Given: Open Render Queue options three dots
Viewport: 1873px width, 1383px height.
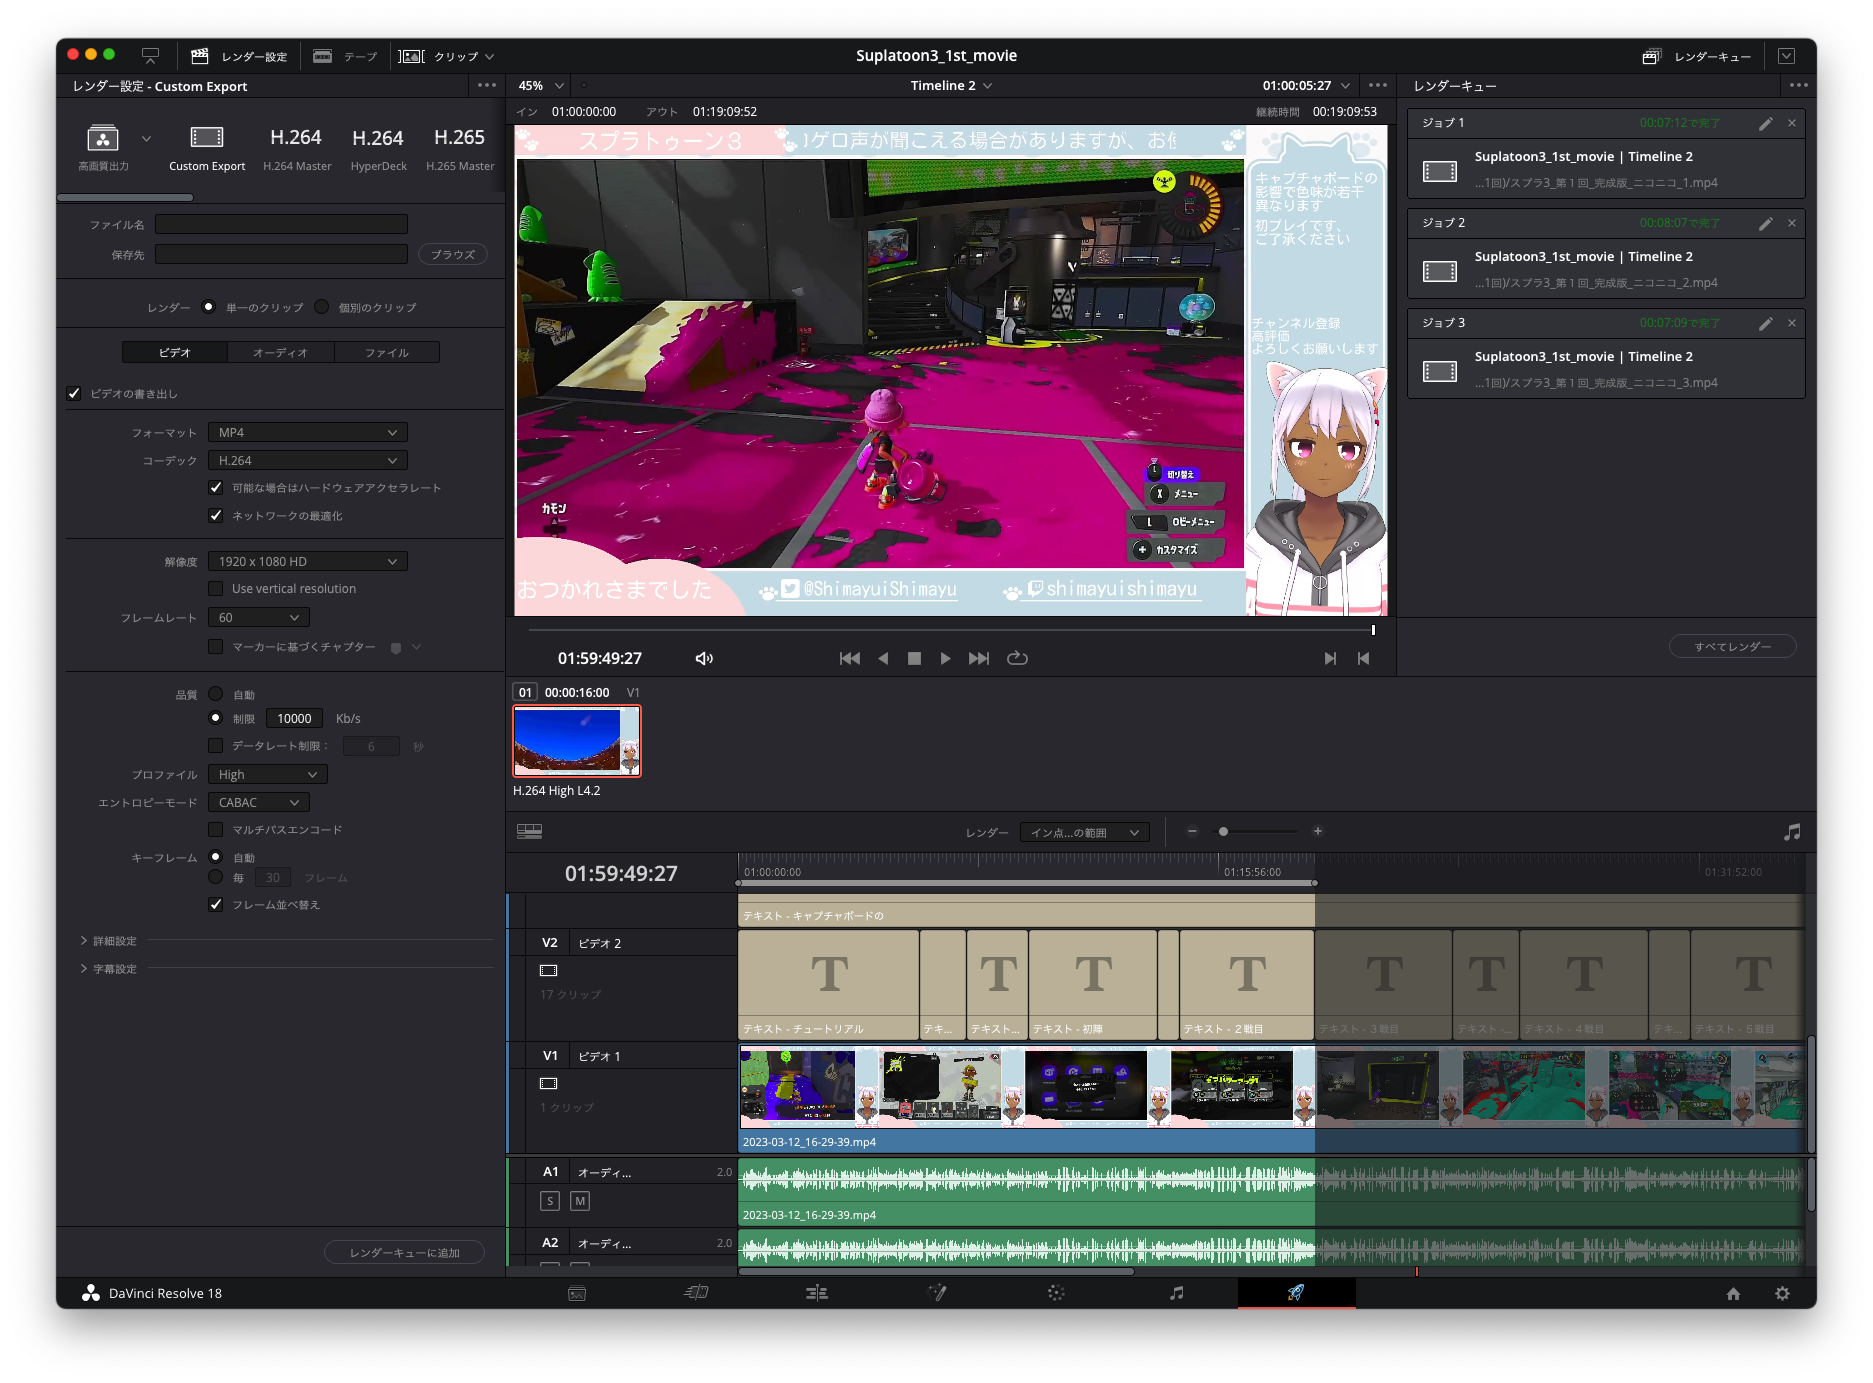Looking at the screenshot, I should pos(1798,86).
